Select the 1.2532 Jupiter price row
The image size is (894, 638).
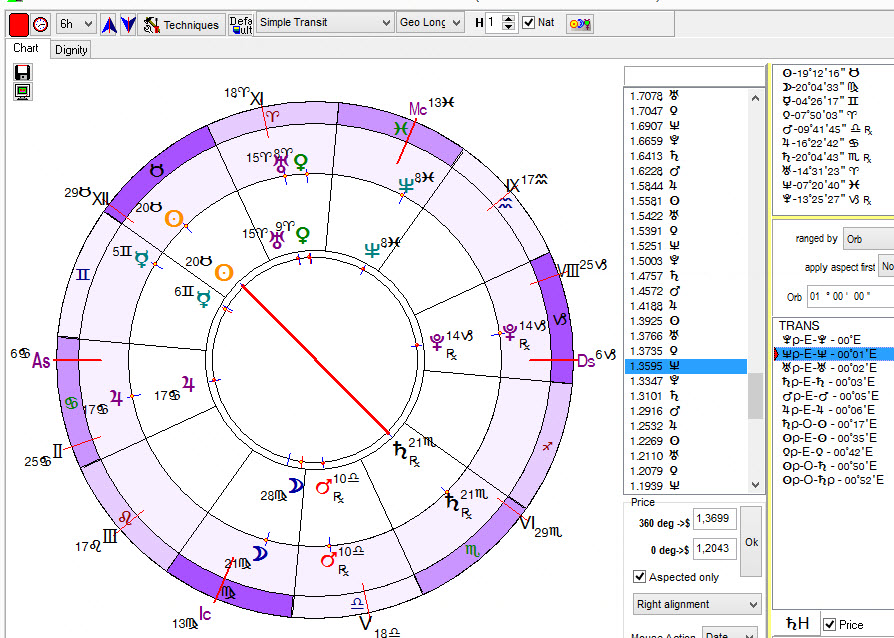(686, 426)
